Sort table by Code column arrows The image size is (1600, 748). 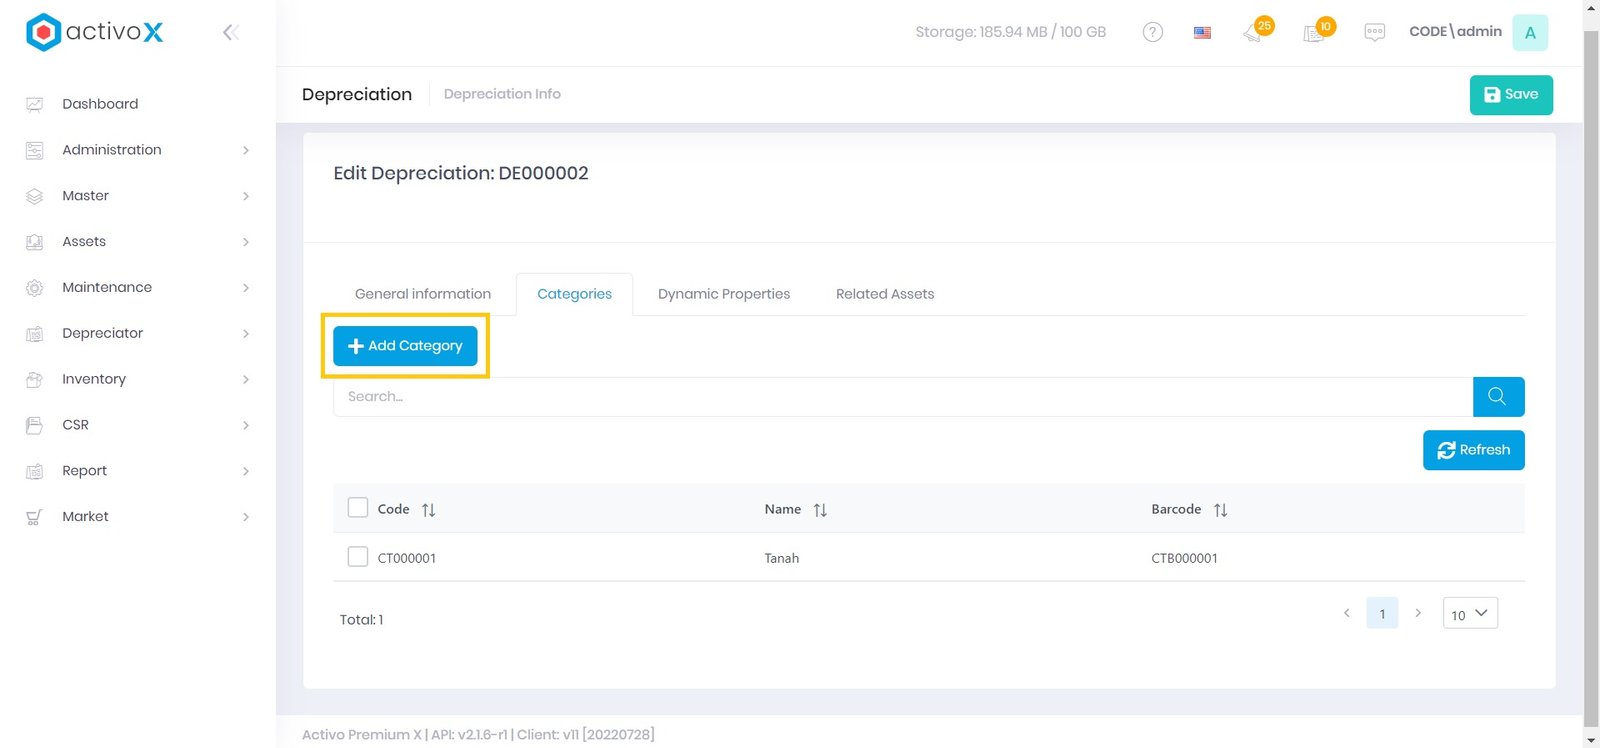click(428, 510)
